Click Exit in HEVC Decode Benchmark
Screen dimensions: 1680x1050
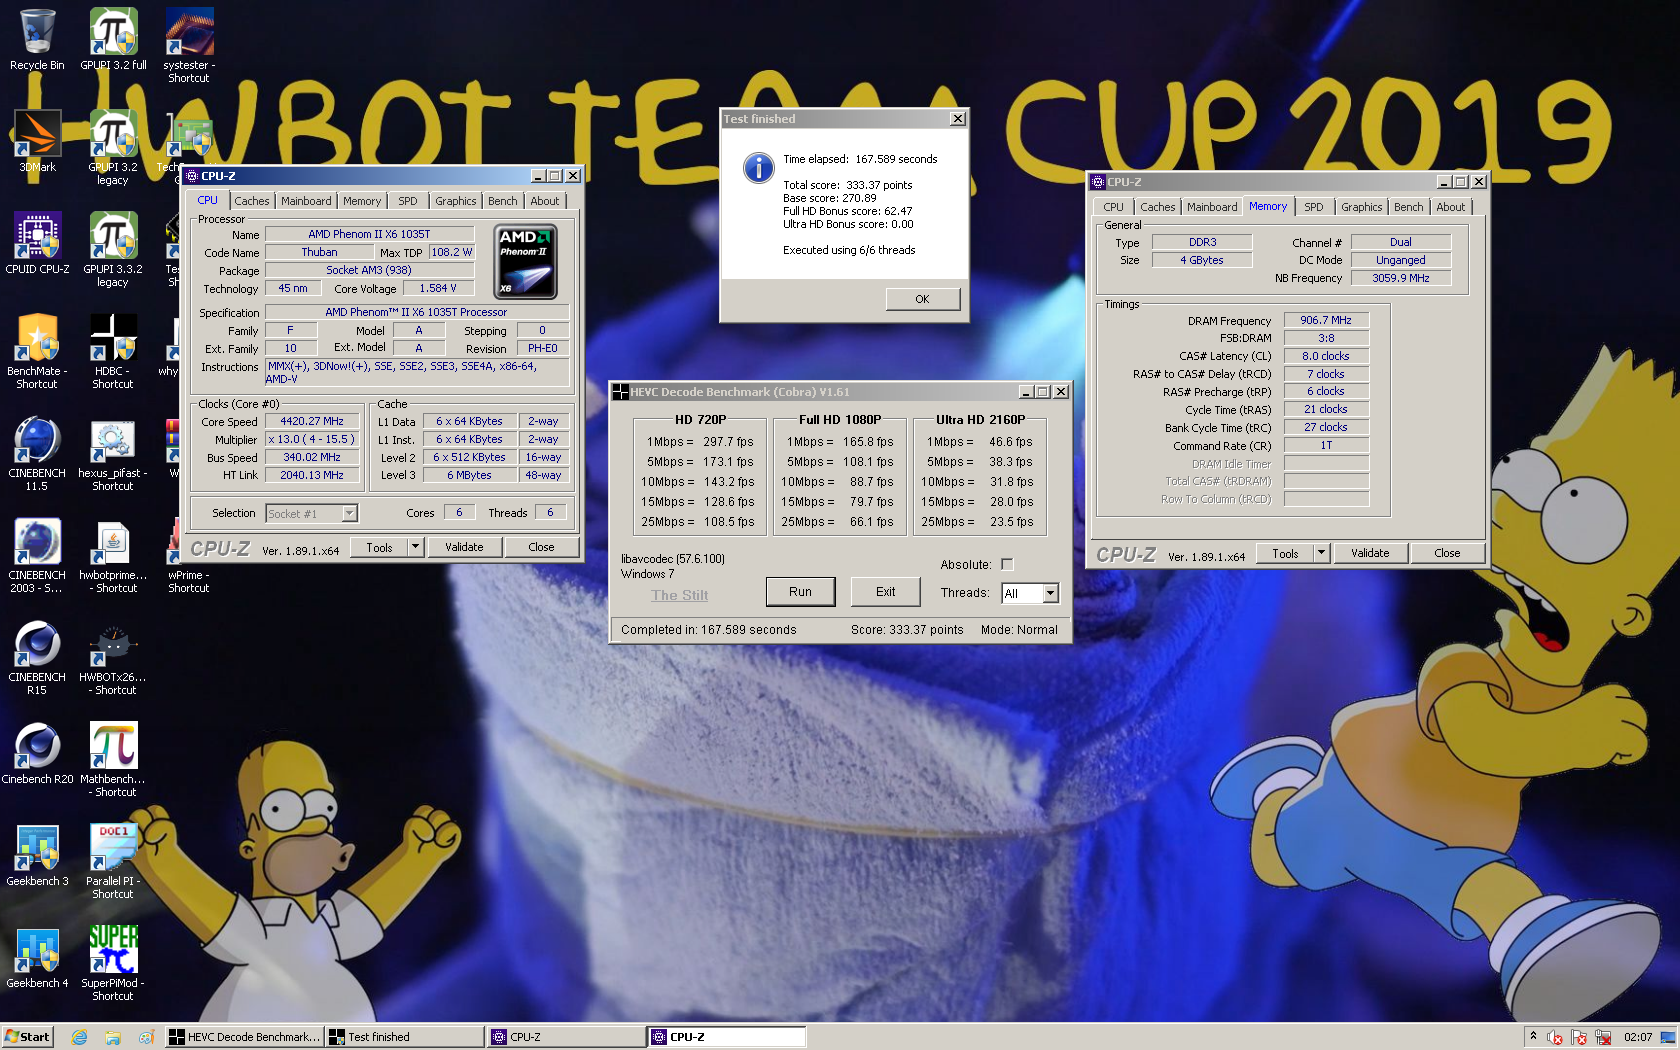pyautogui.click(x=885, y=592)
